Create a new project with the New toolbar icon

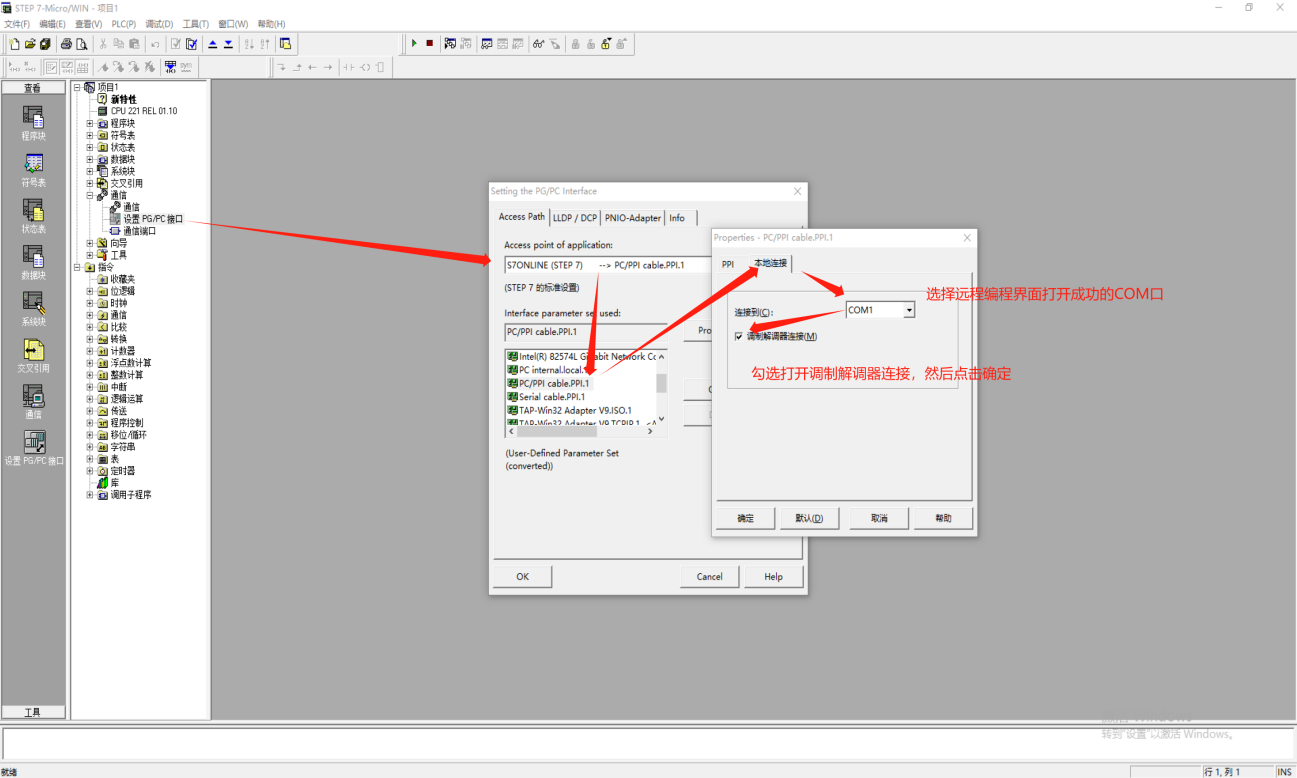point(14,44)
